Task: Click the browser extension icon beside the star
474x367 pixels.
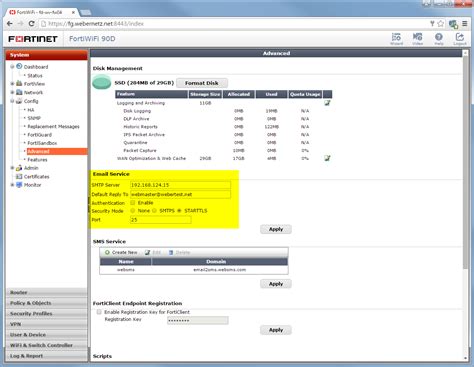Action: [453, 24]
